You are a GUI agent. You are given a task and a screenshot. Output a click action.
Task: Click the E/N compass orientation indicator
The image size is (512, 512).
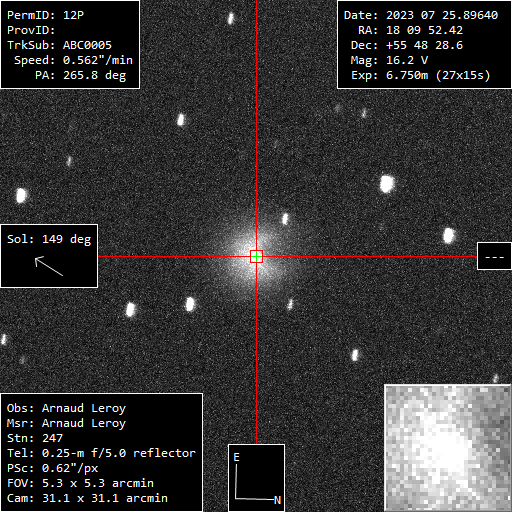tap(256, 478)
